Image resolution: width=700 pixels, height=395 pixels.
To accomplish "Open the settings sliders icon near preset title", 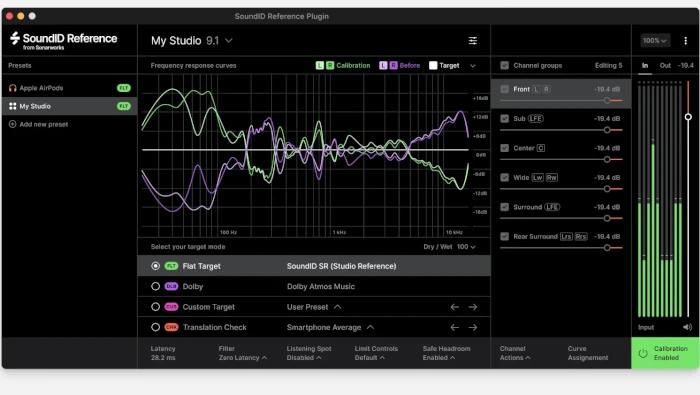I will click(x=473, y=41).
